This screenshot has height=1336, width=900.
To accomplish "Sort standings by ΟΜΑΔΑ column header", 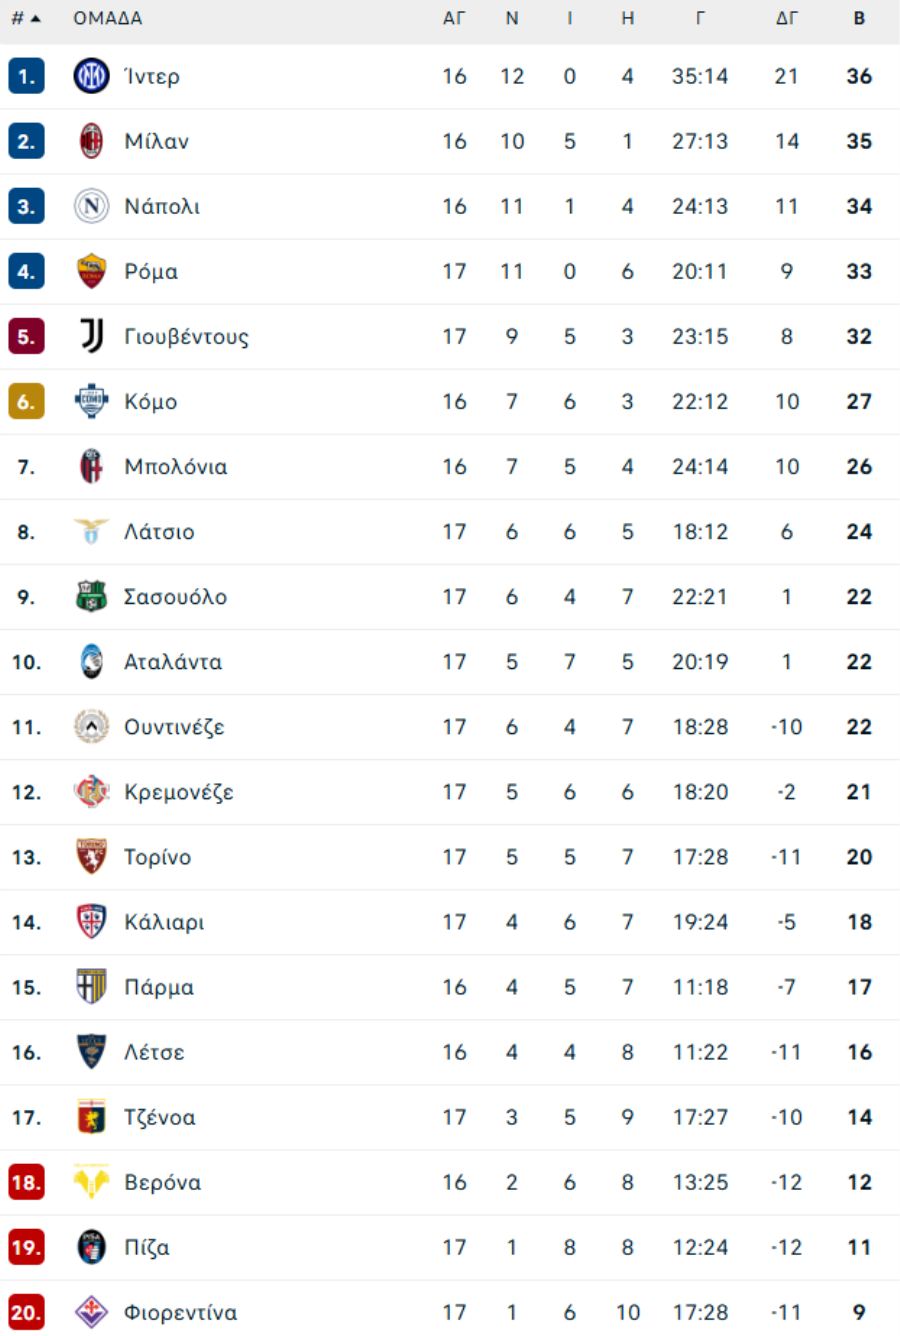I will [x=108, y=19].
